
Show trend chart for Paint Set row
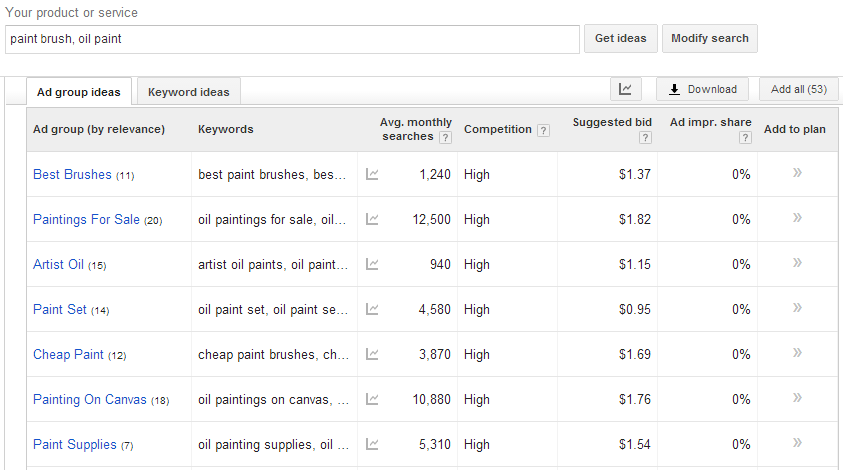372,309
